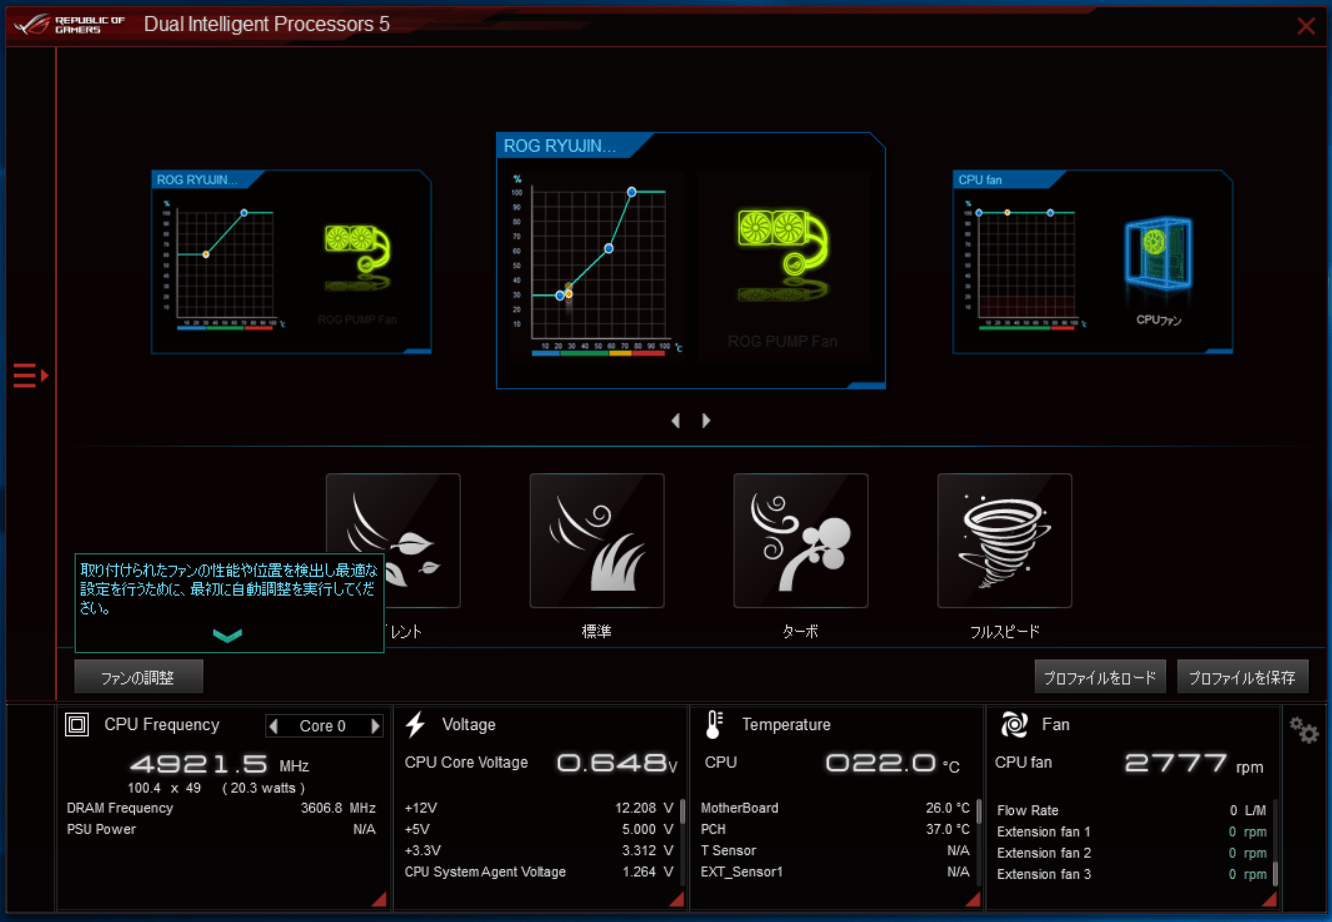
Task: Click the PSU Power row
Action: pyautogui.click(x=221, y=829)
